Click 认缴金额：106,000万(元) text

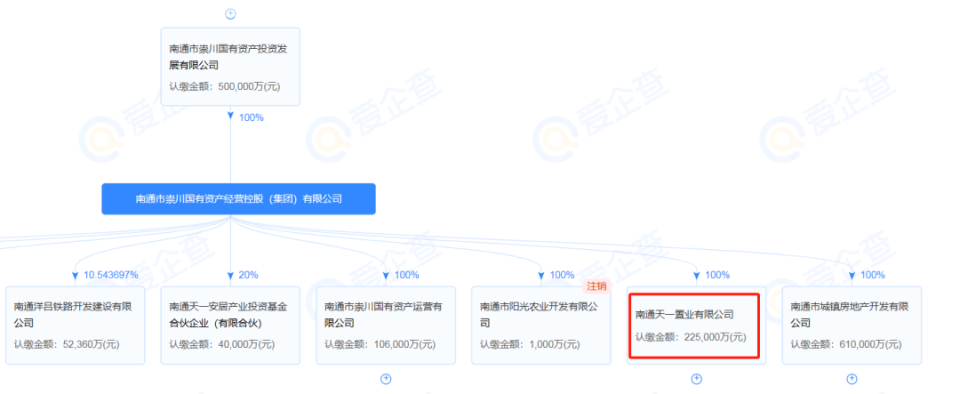point(380,344)
